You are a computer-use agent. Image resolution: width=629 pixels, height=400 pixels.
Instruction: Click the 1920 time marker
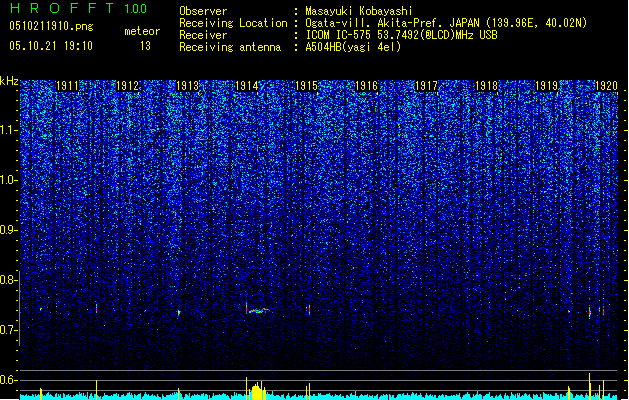coord(606,86)
